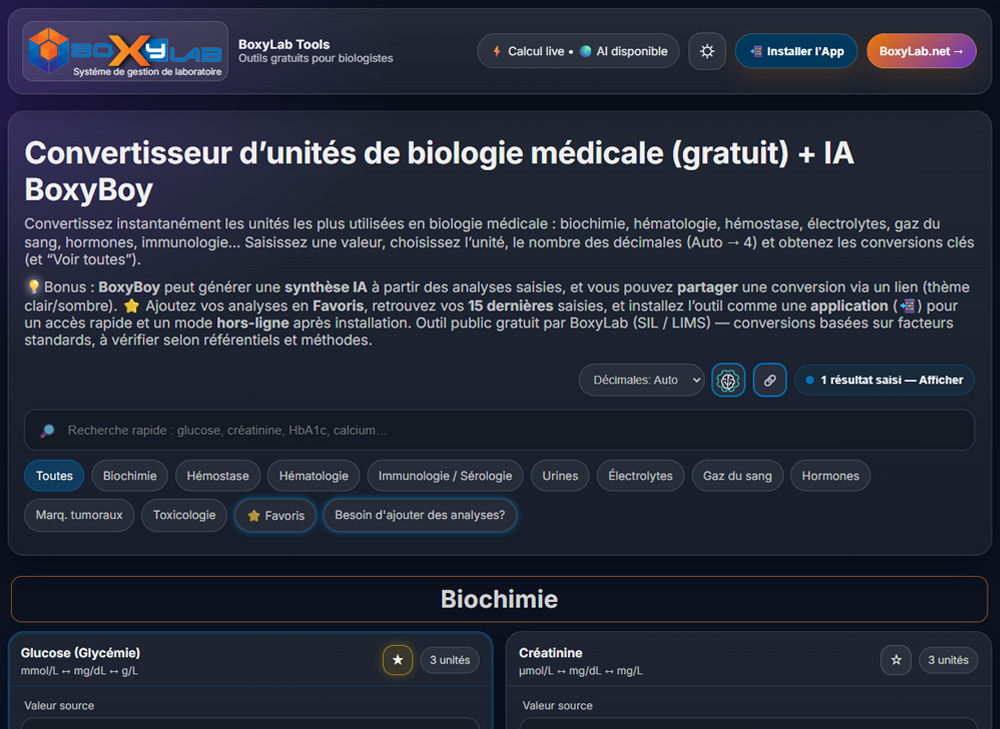Open settings via the gear icon
The height and width of the screenshot is (729, 1000).
[707, 51]
